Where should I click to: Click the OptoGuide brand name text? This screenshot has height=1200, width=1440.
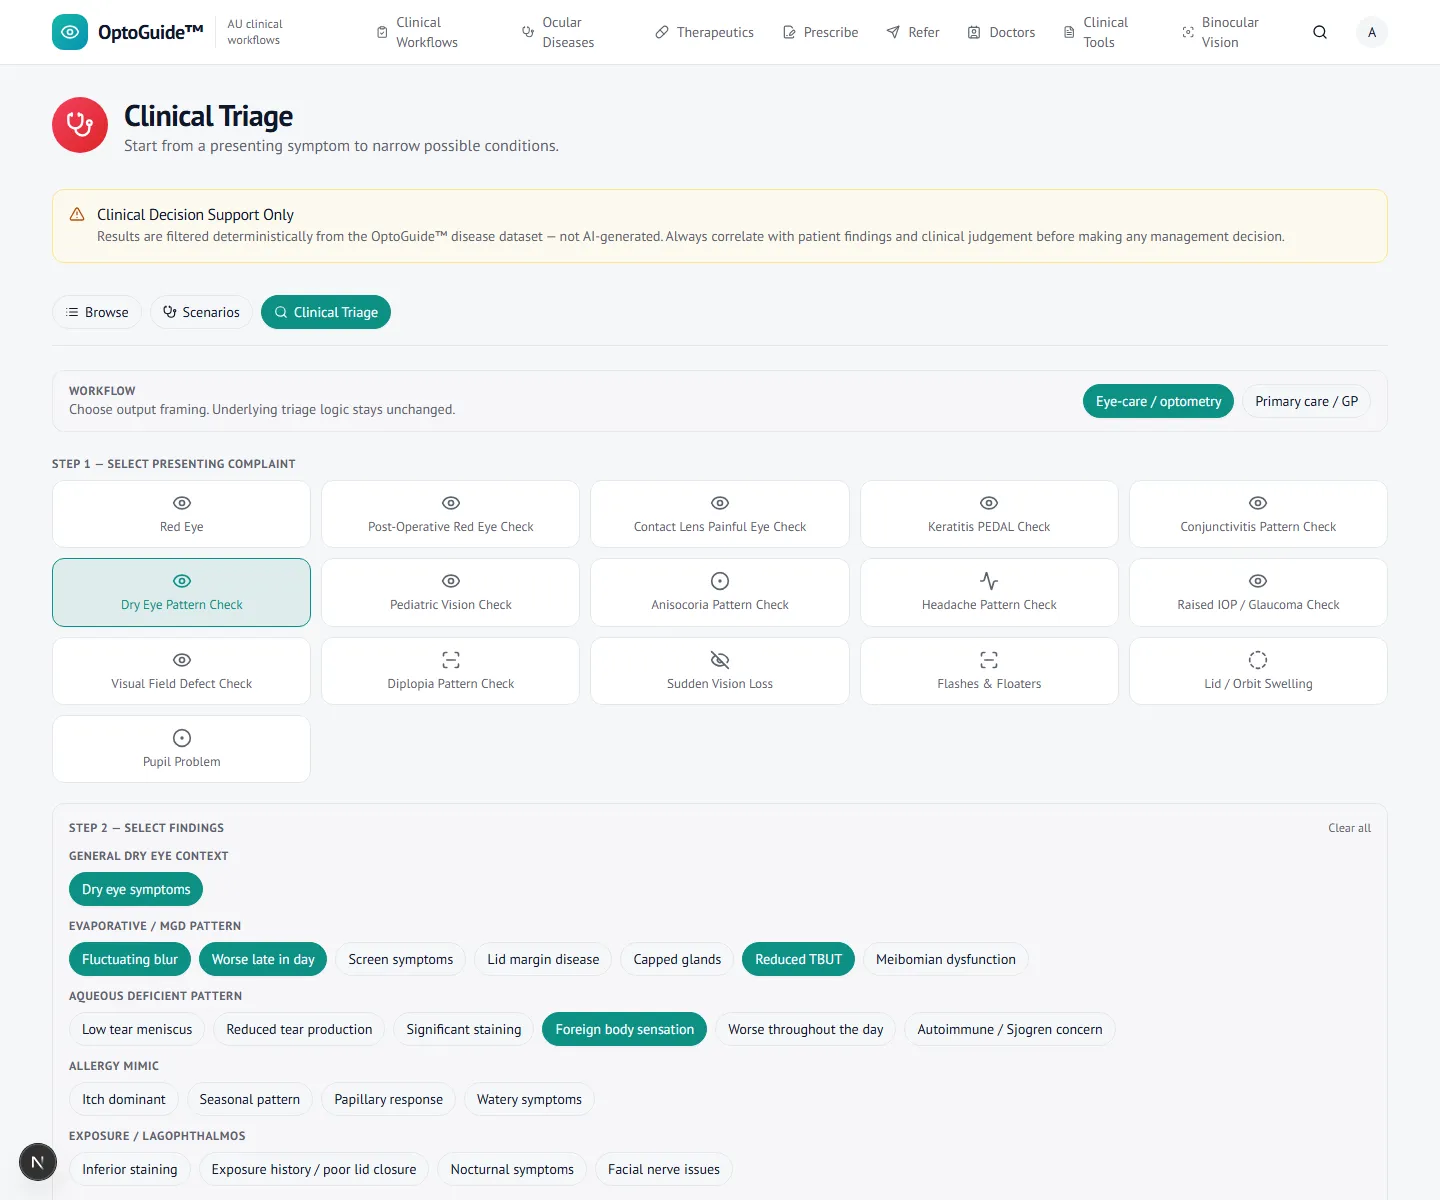(151, 32)
